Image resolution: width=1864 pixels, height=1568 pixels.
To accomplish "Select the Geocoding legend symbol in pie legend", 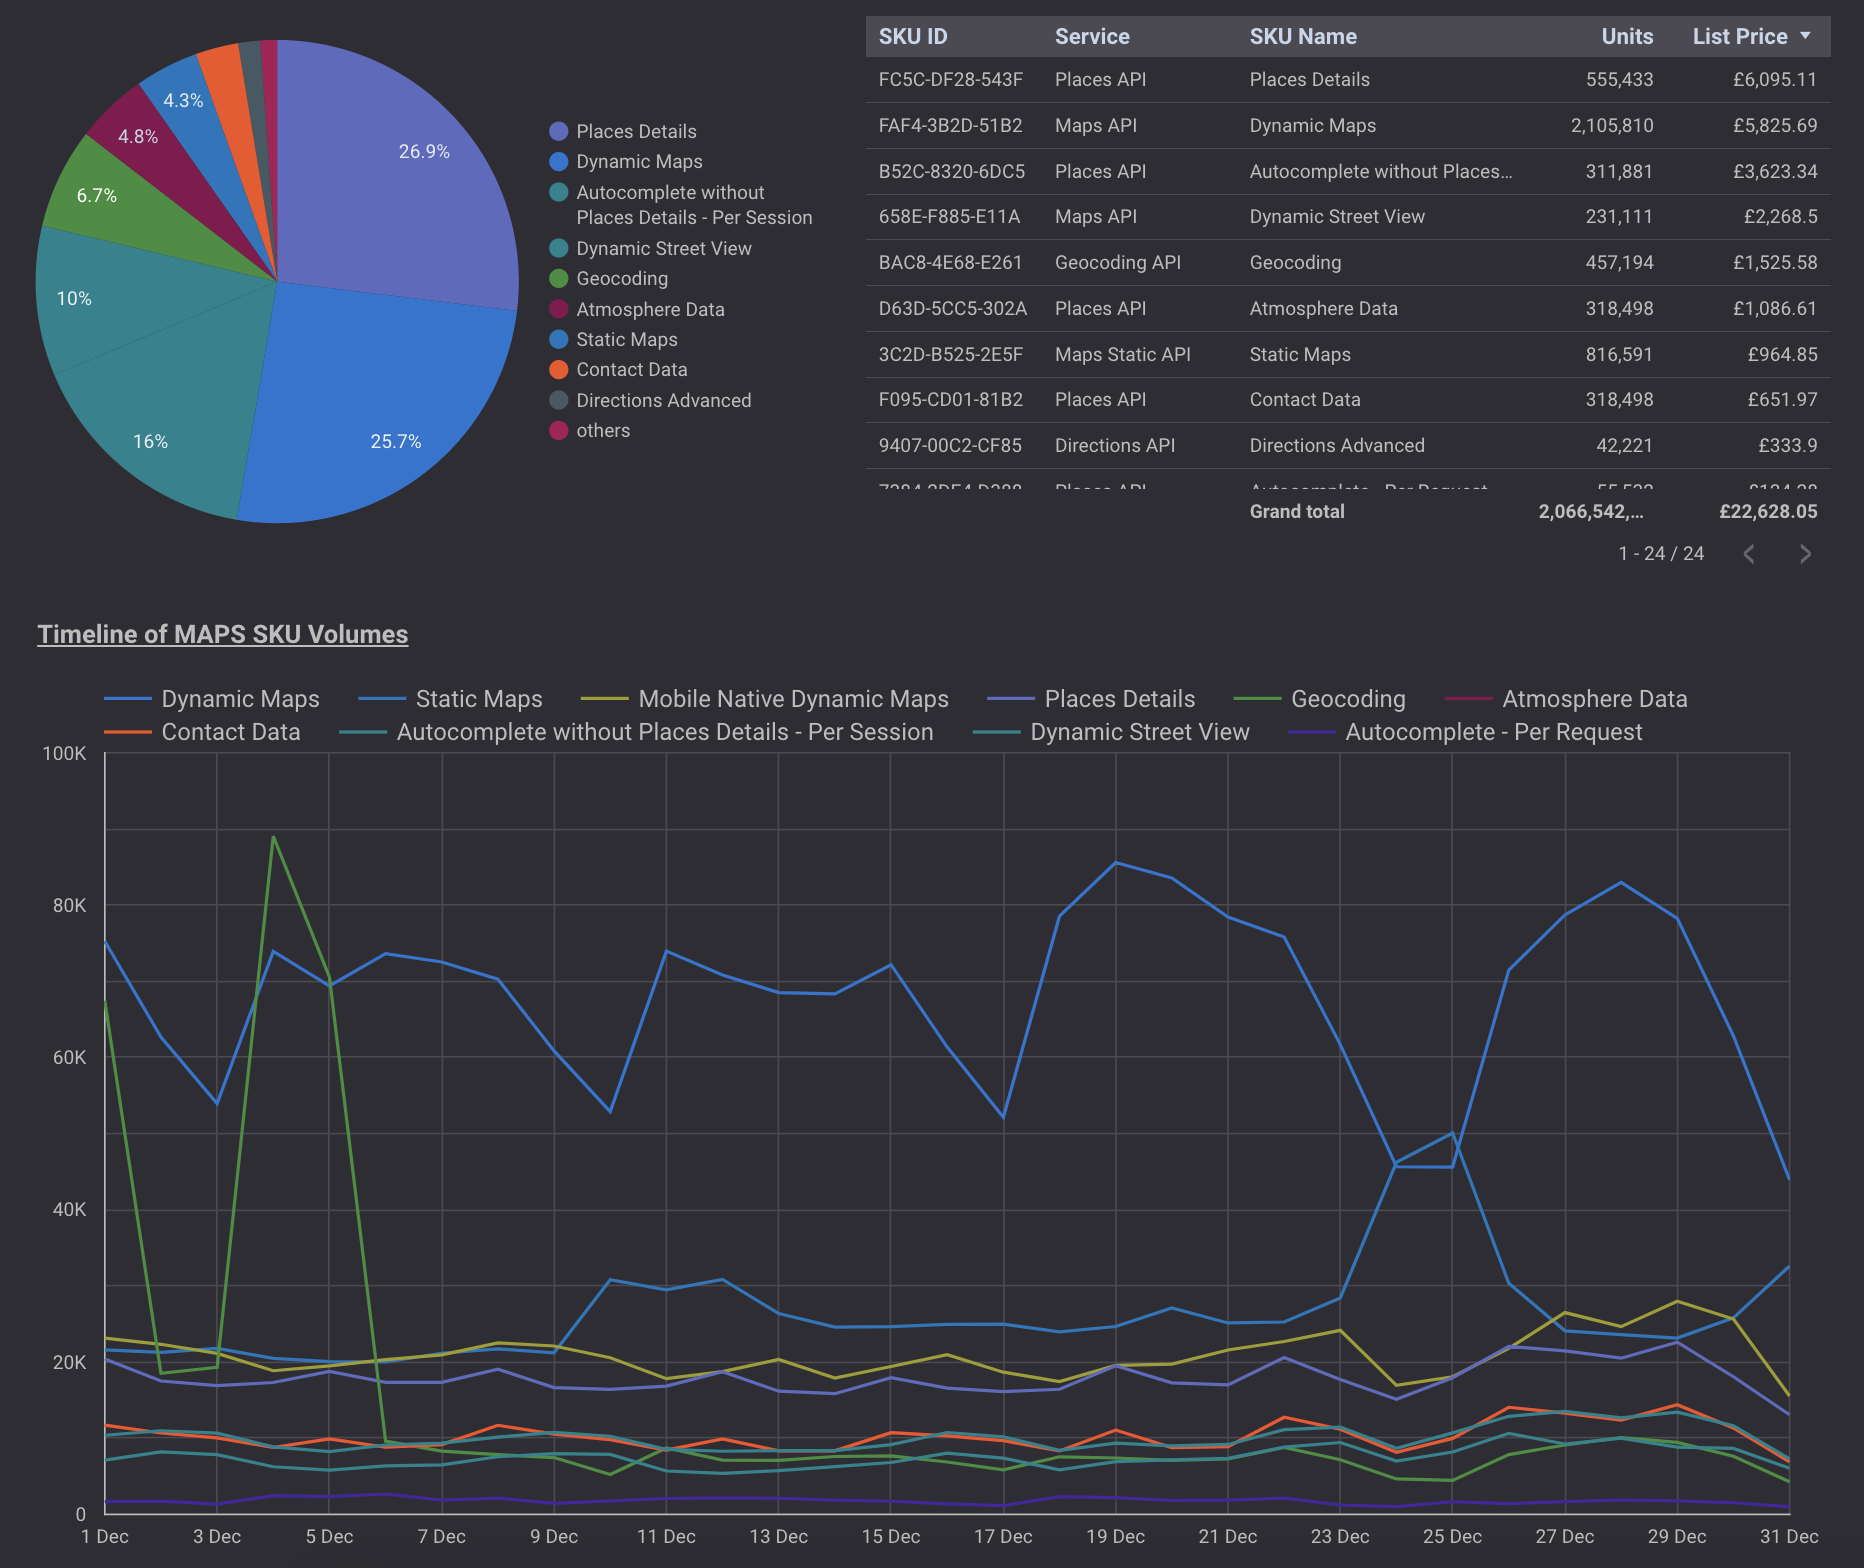I will 558,278.
